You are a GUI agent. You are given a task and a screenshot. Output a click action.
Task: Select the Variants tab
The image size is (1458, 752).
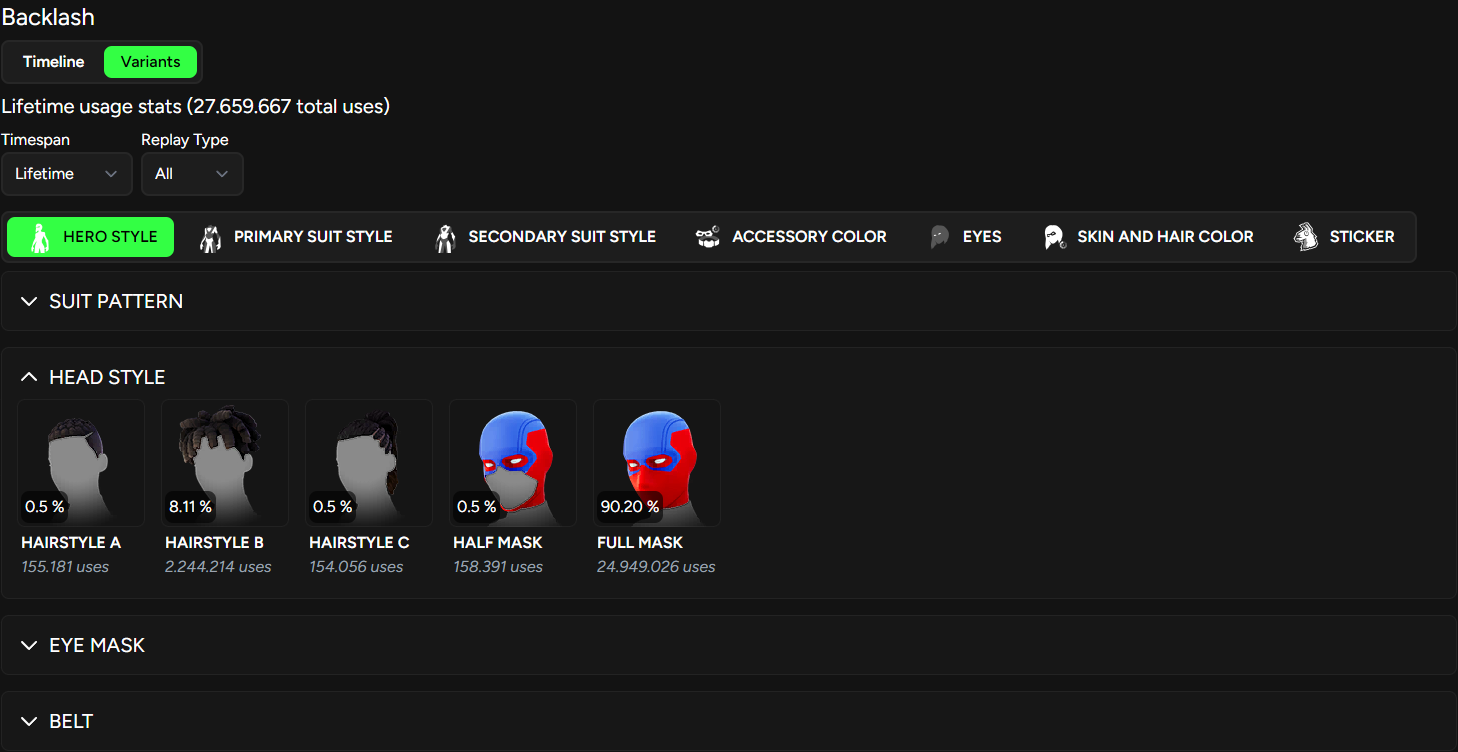click(x=150, y=61)
